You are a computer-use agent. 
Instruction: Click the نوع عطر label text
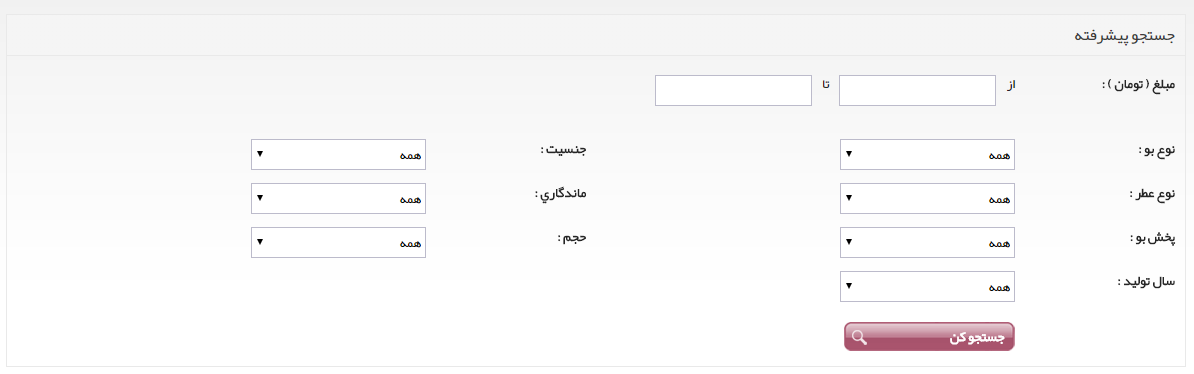tap(1151, 193)
